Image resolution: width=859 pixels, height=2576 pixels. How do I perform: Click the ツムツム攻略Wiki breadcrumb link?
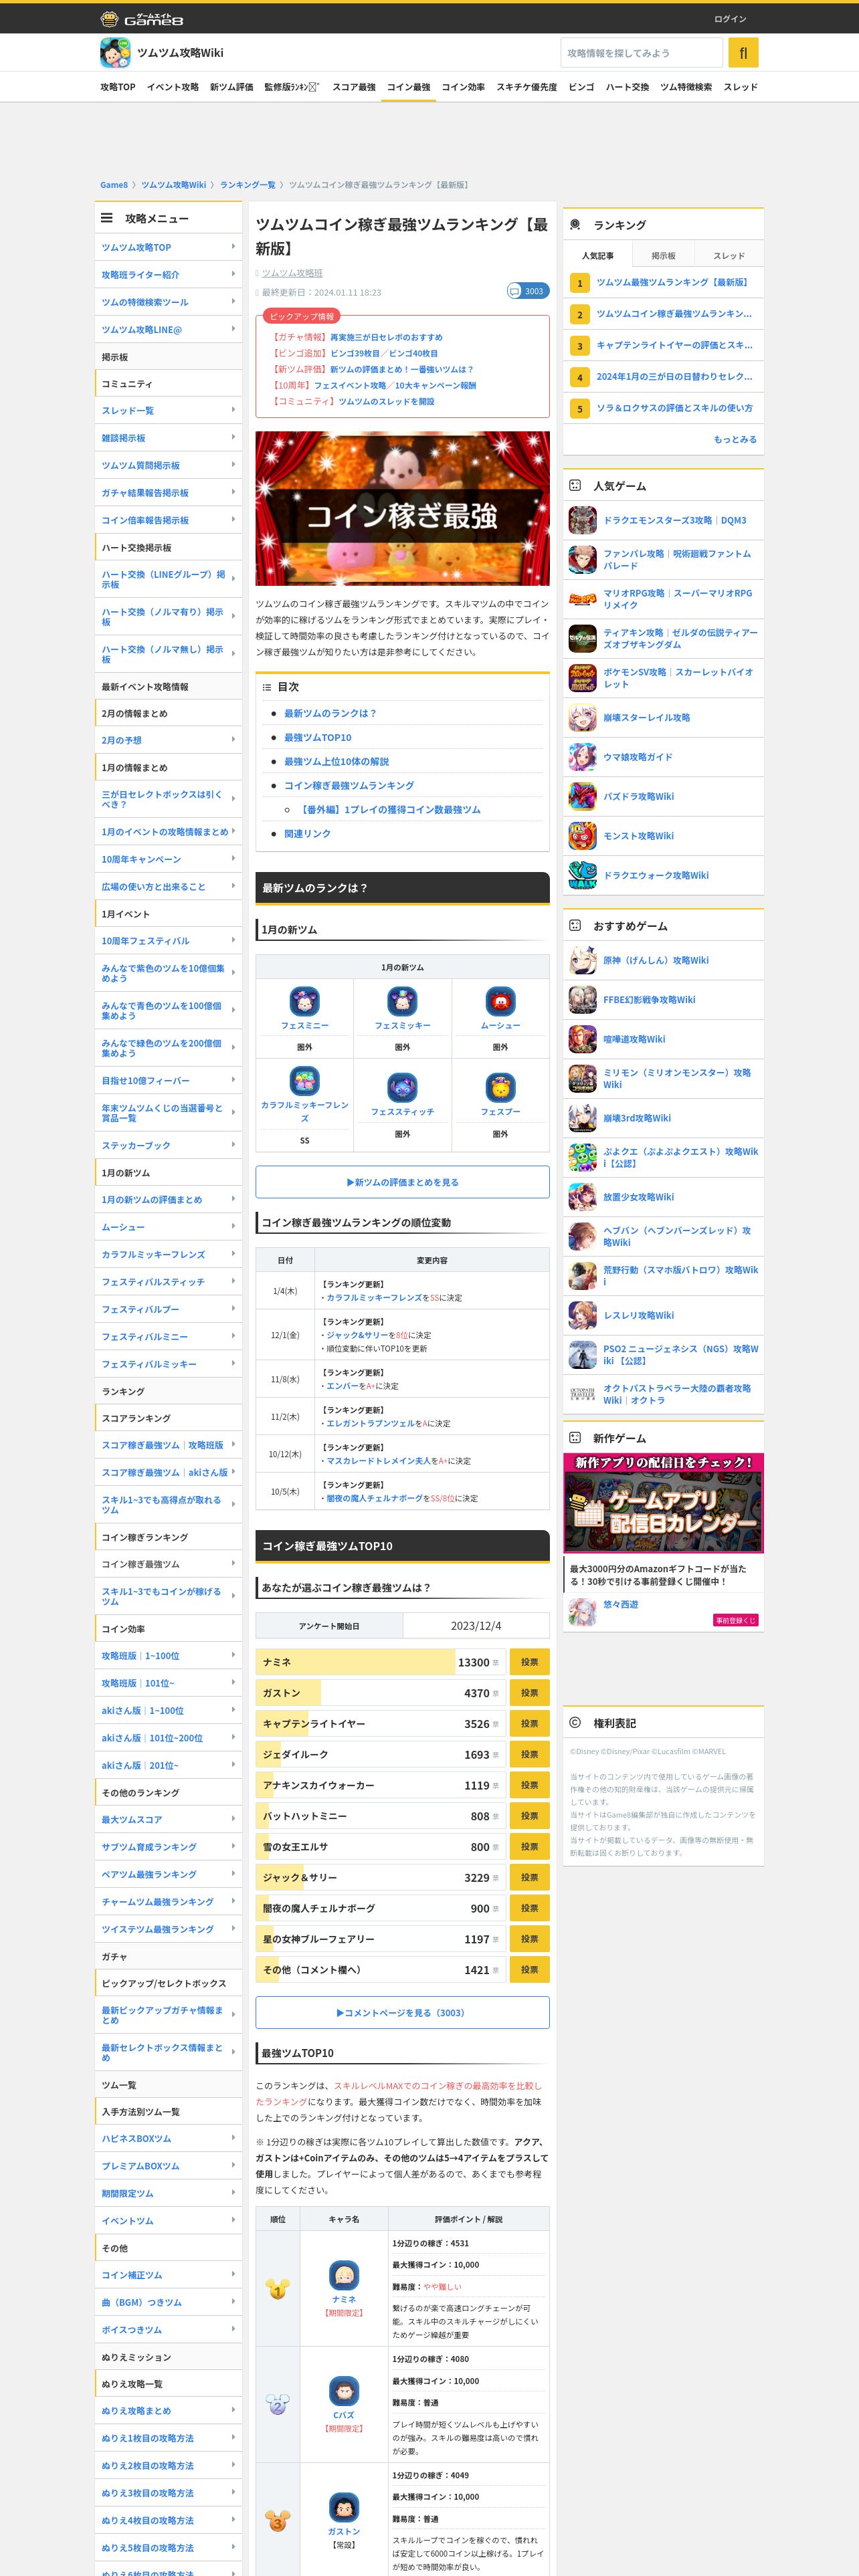(173, 185)
